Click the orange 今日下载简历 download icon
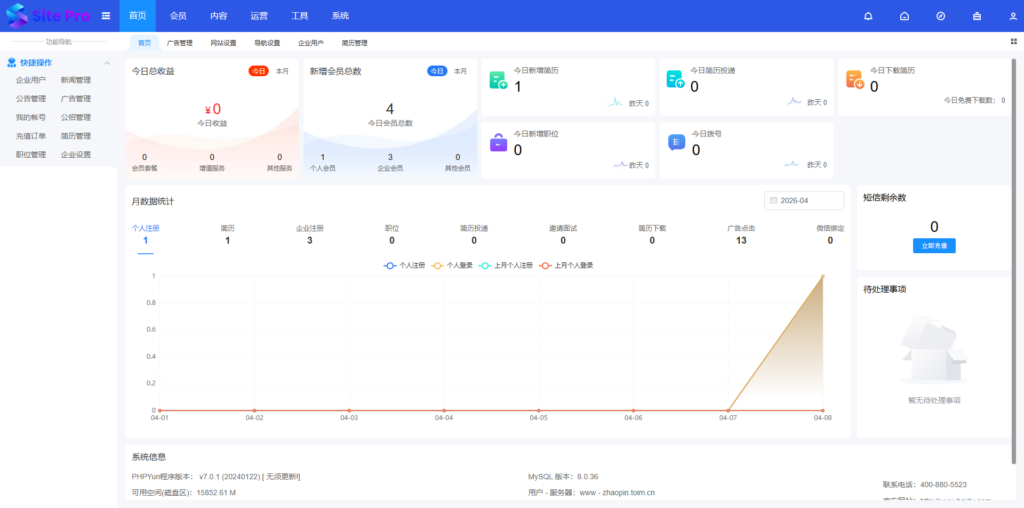This screenshot has height=508, width=1024. click(x=856, y=79)
